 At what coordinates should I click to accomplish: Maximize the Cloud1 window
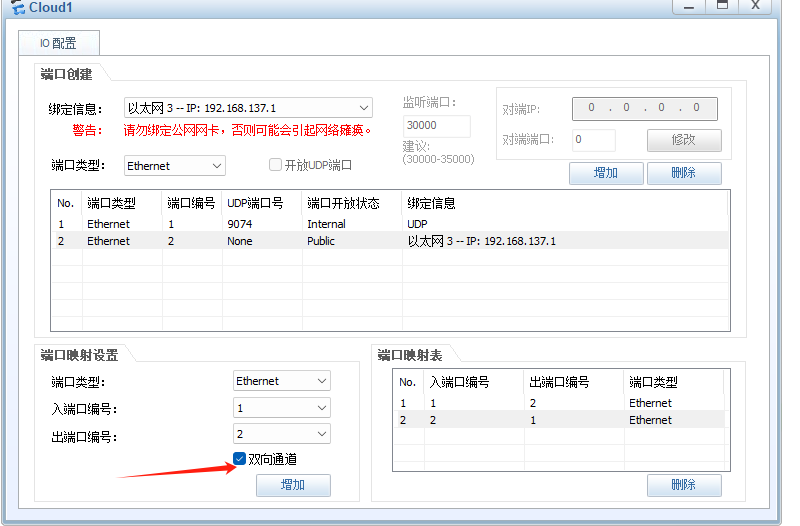(x=722, y=6)
